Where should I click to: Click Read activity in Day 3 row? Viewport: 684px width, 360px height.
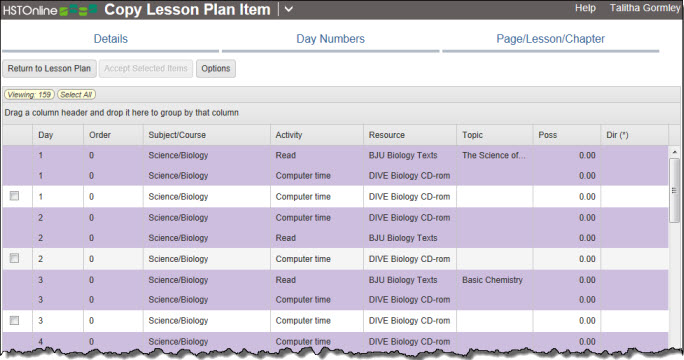click(286, 280)
